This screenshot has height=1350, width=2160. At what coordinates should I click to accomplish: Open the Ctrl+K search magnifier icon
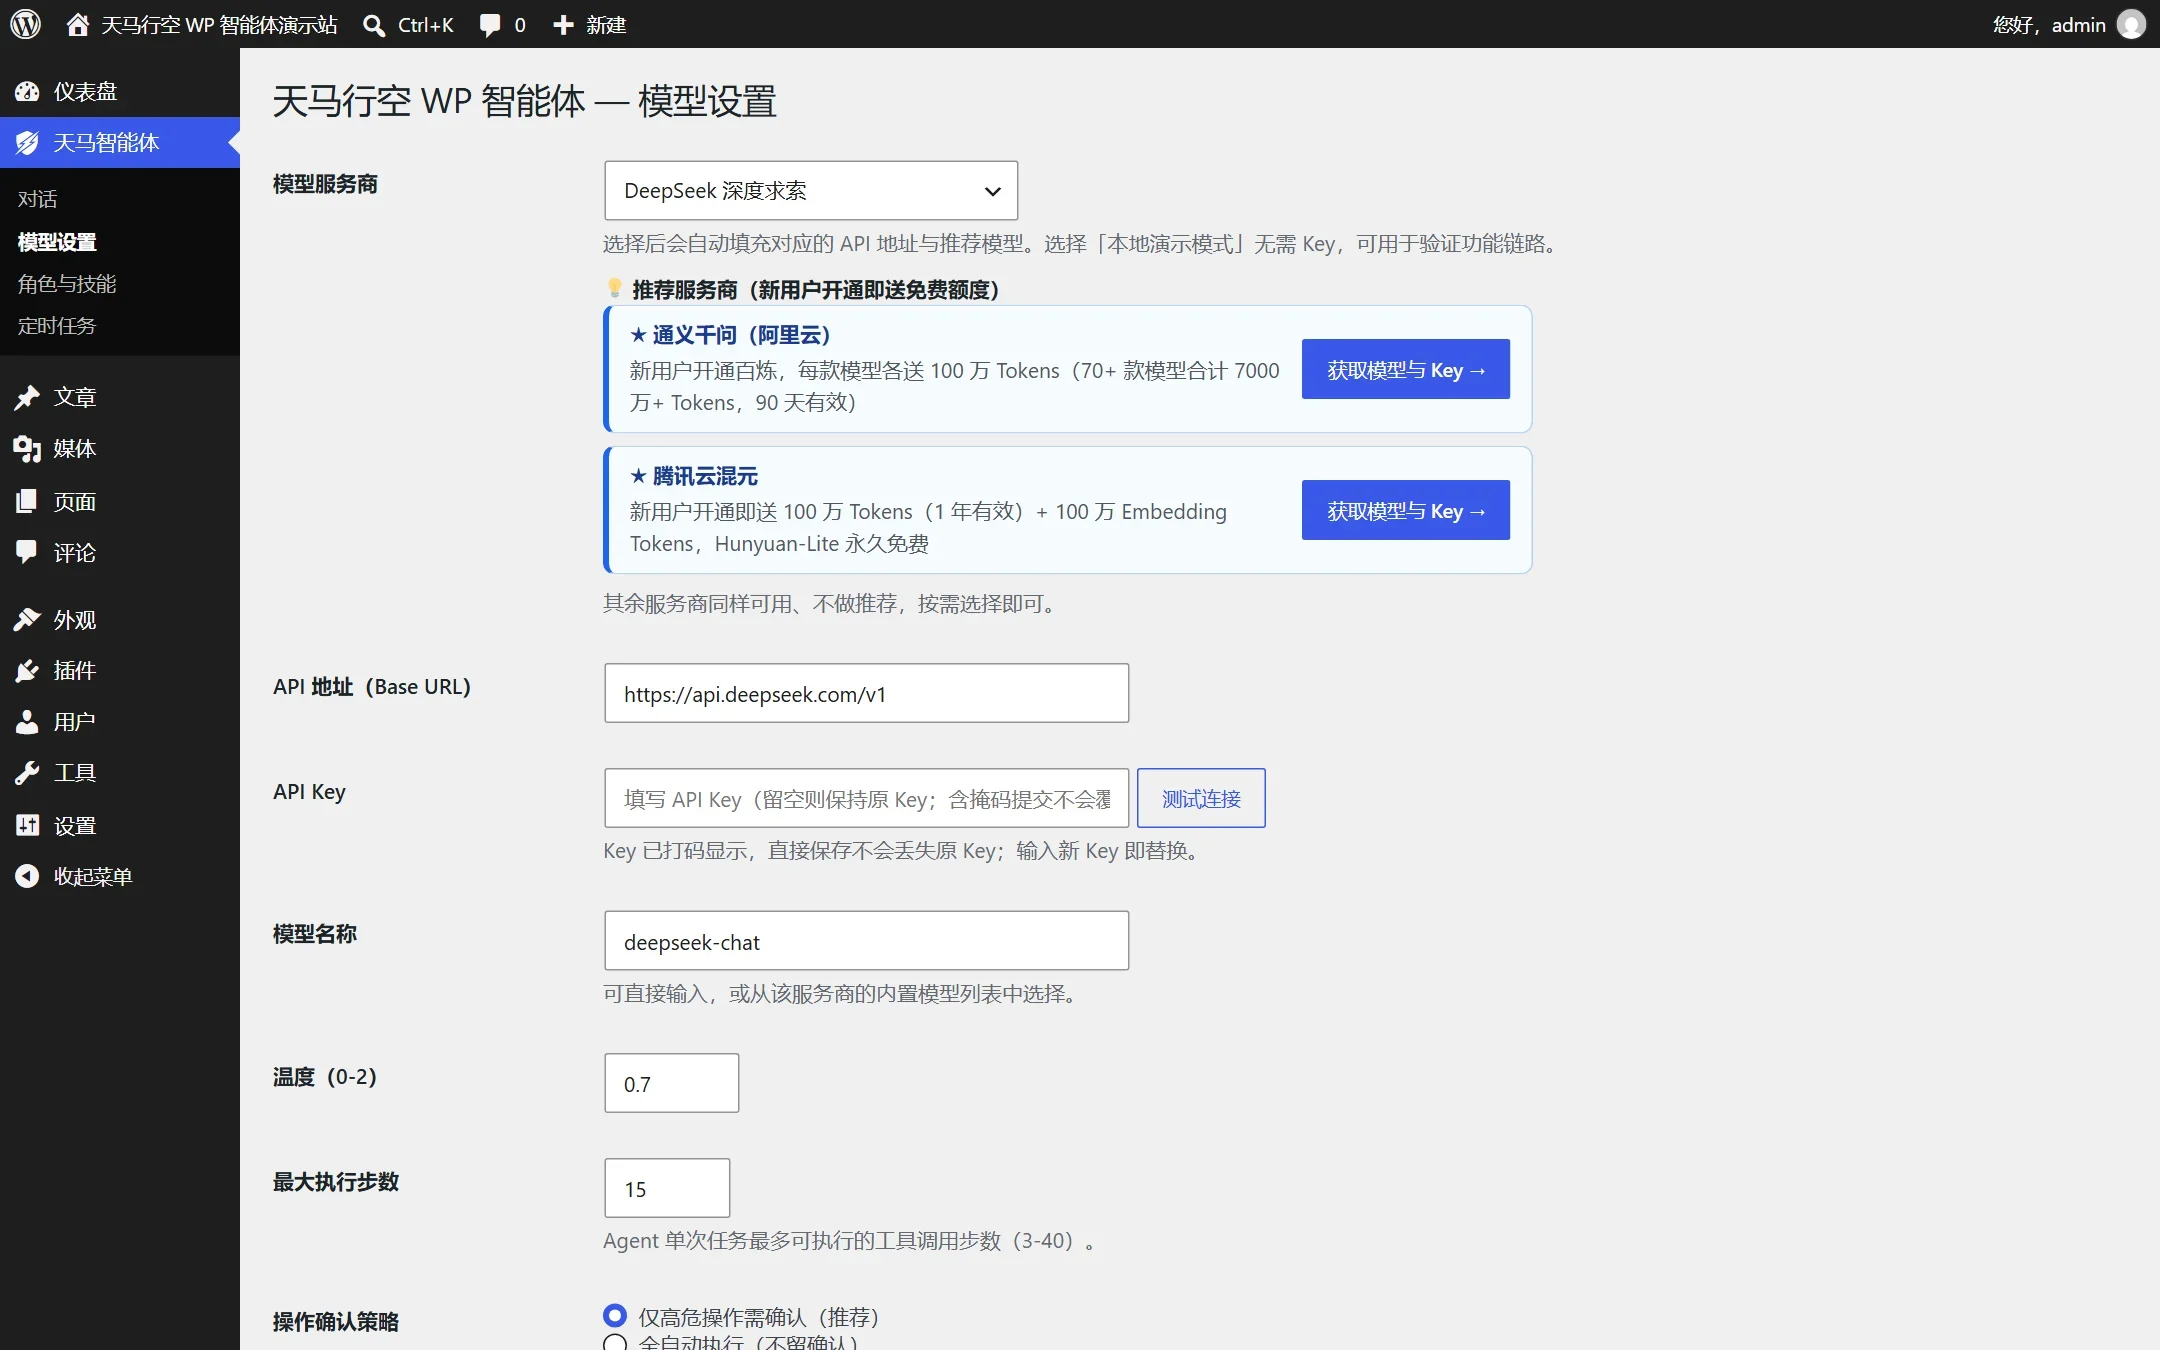pyautogui.click(x=374, y=25)
